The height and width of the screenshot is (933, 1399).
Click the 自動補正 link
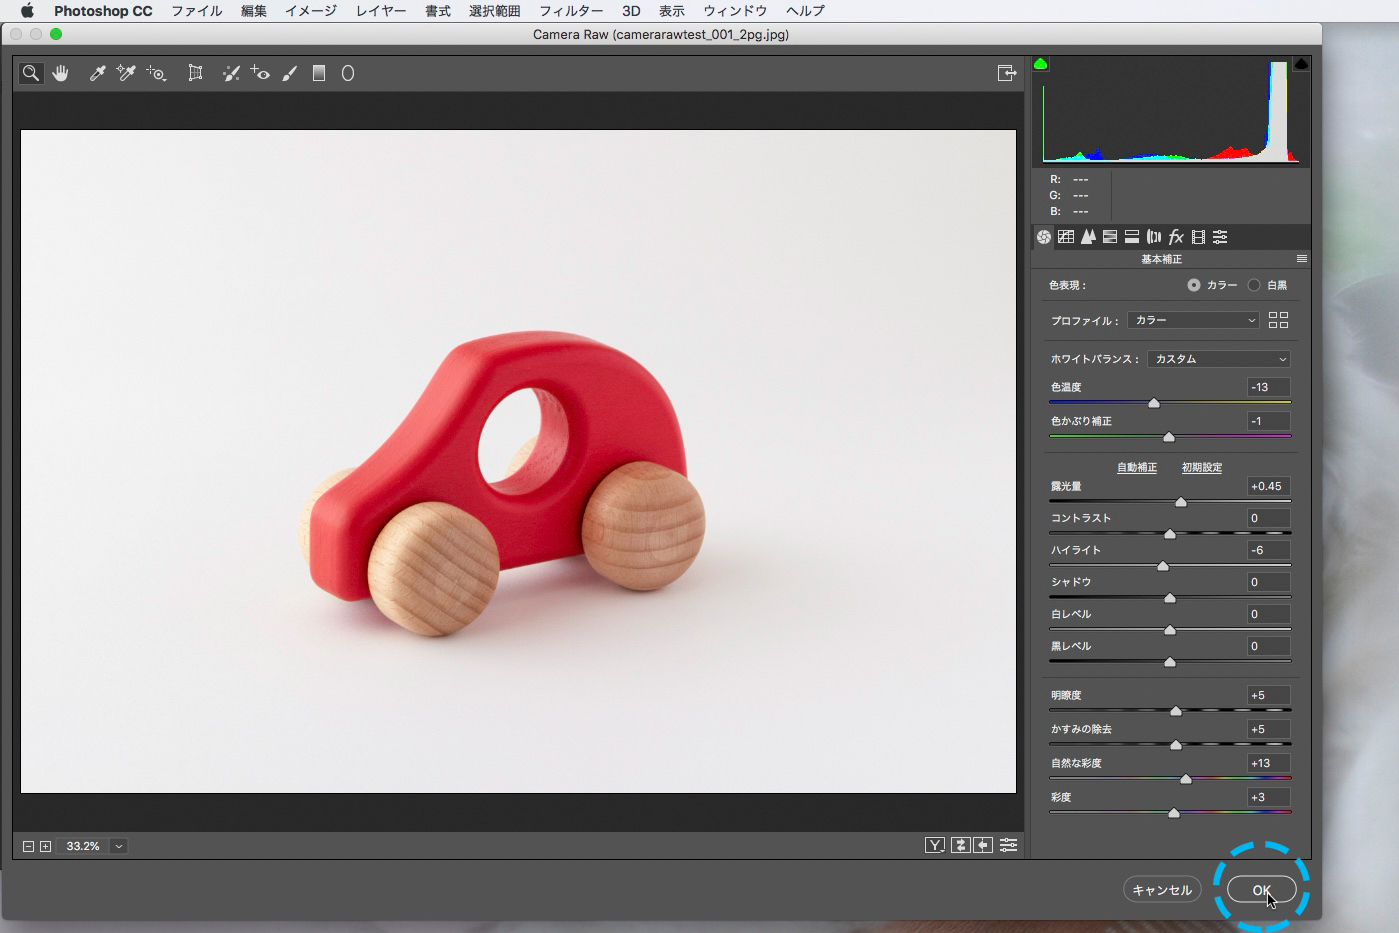click(1137, 468)
